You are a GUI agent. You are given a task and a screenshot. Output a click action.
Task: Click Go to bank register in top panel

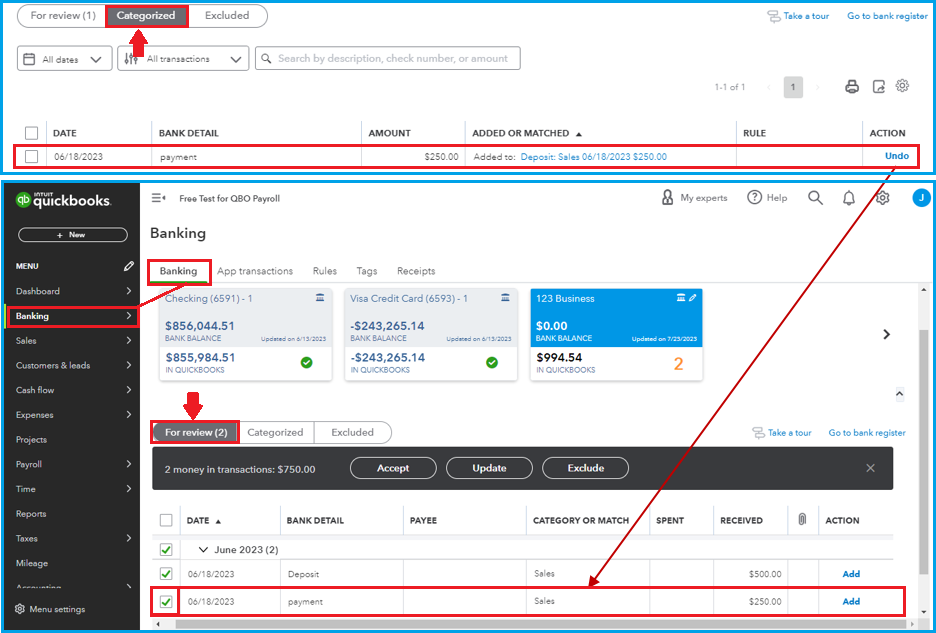(888, 16)
